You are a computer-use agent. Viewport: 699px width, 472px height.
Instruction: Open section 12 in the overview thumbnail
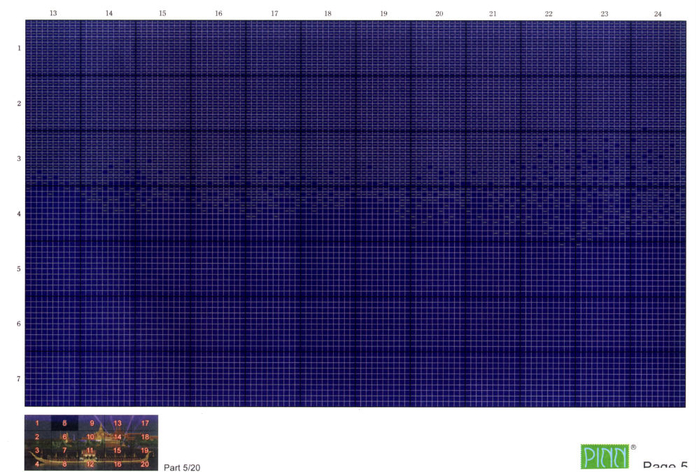90,464
